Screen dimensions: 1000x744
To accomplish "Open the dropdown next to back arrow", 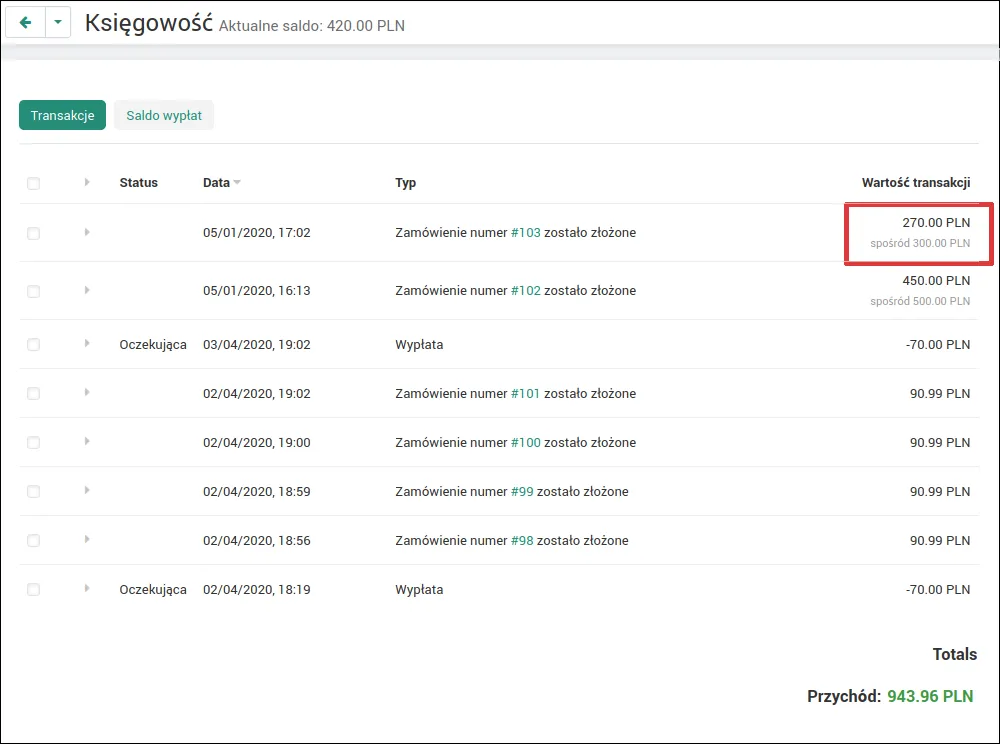I will pos(58,22).
